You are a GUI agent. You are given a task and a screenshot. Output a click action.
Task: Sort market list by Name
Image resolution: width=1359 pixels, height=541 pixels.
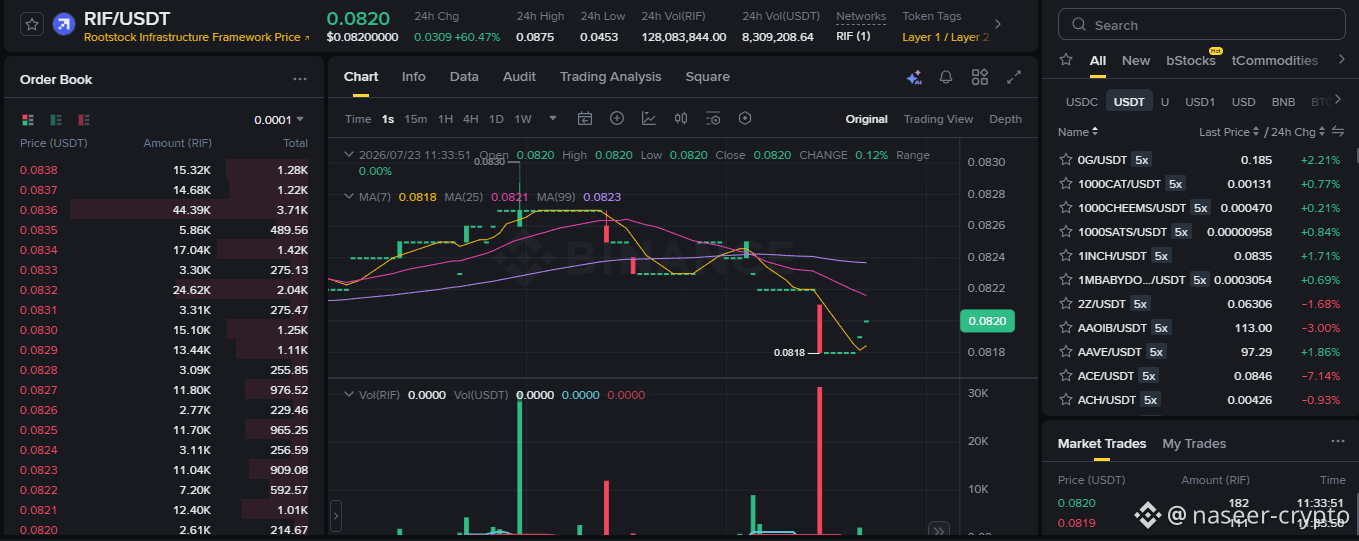[x=1079, y=132]
